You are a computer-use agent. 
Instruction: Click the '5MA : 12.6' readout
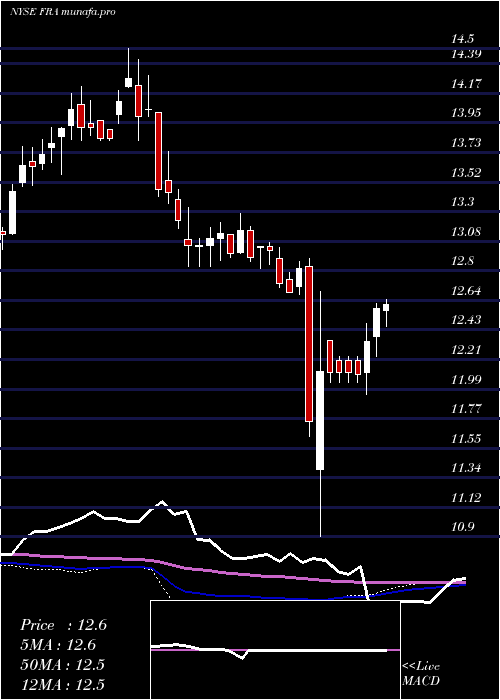click(58, 645)
